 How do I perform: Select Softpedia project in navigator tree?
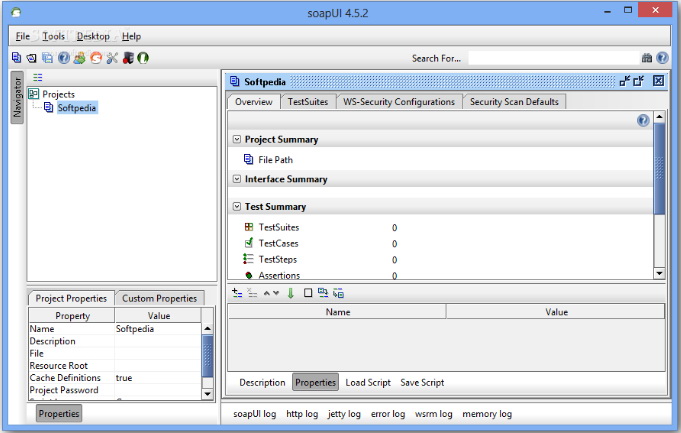click(x=76, y=108)
